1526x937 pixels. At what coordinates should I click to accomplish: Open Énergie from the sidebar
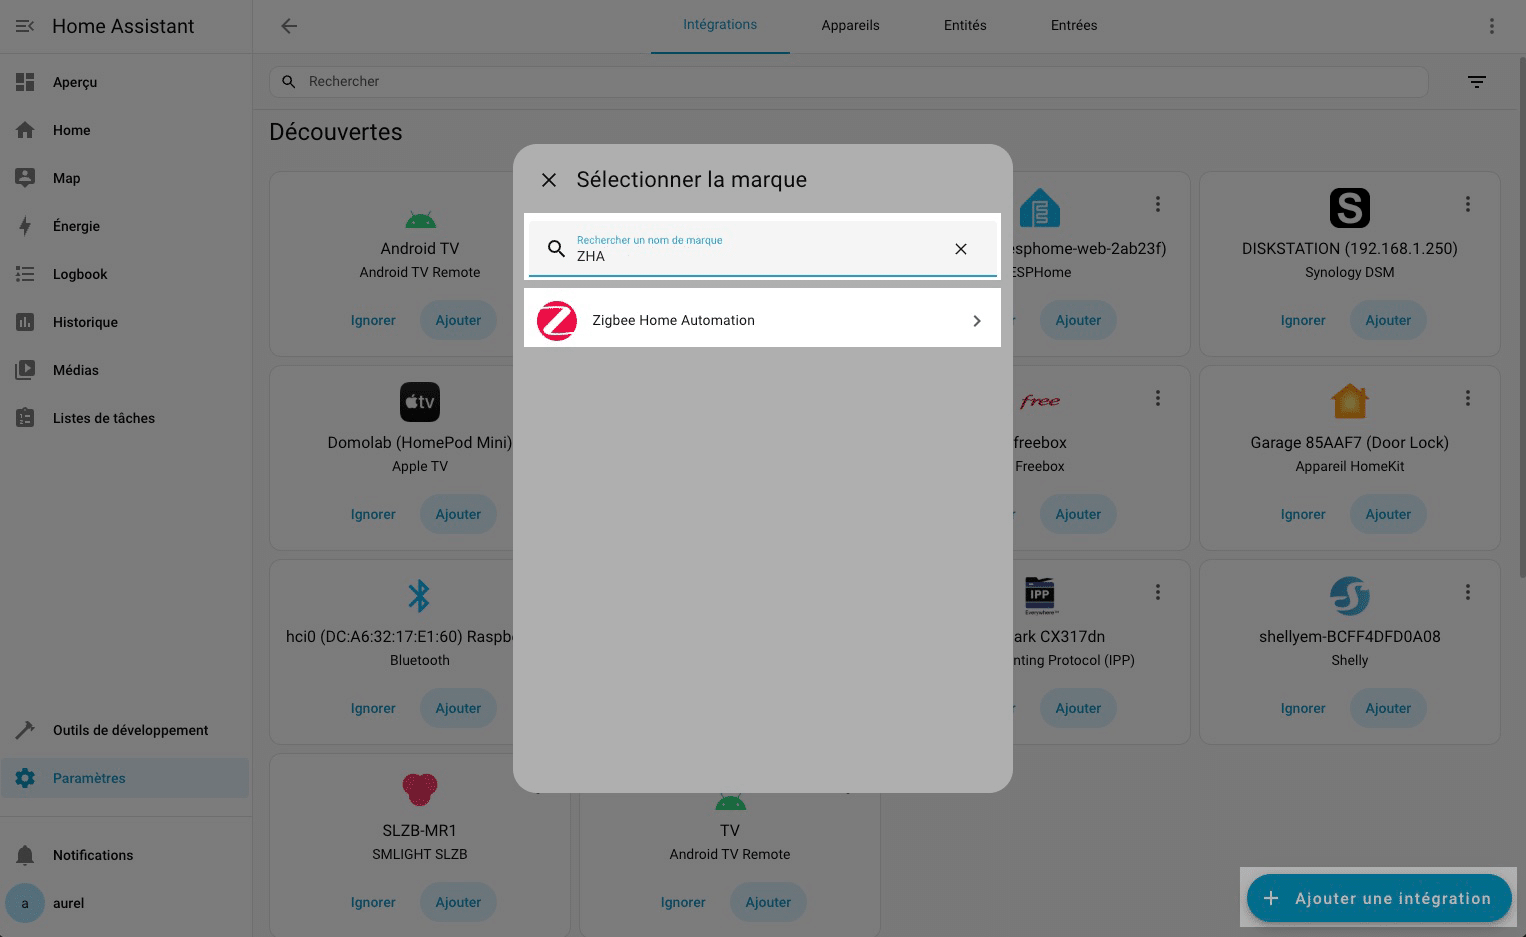76,226
